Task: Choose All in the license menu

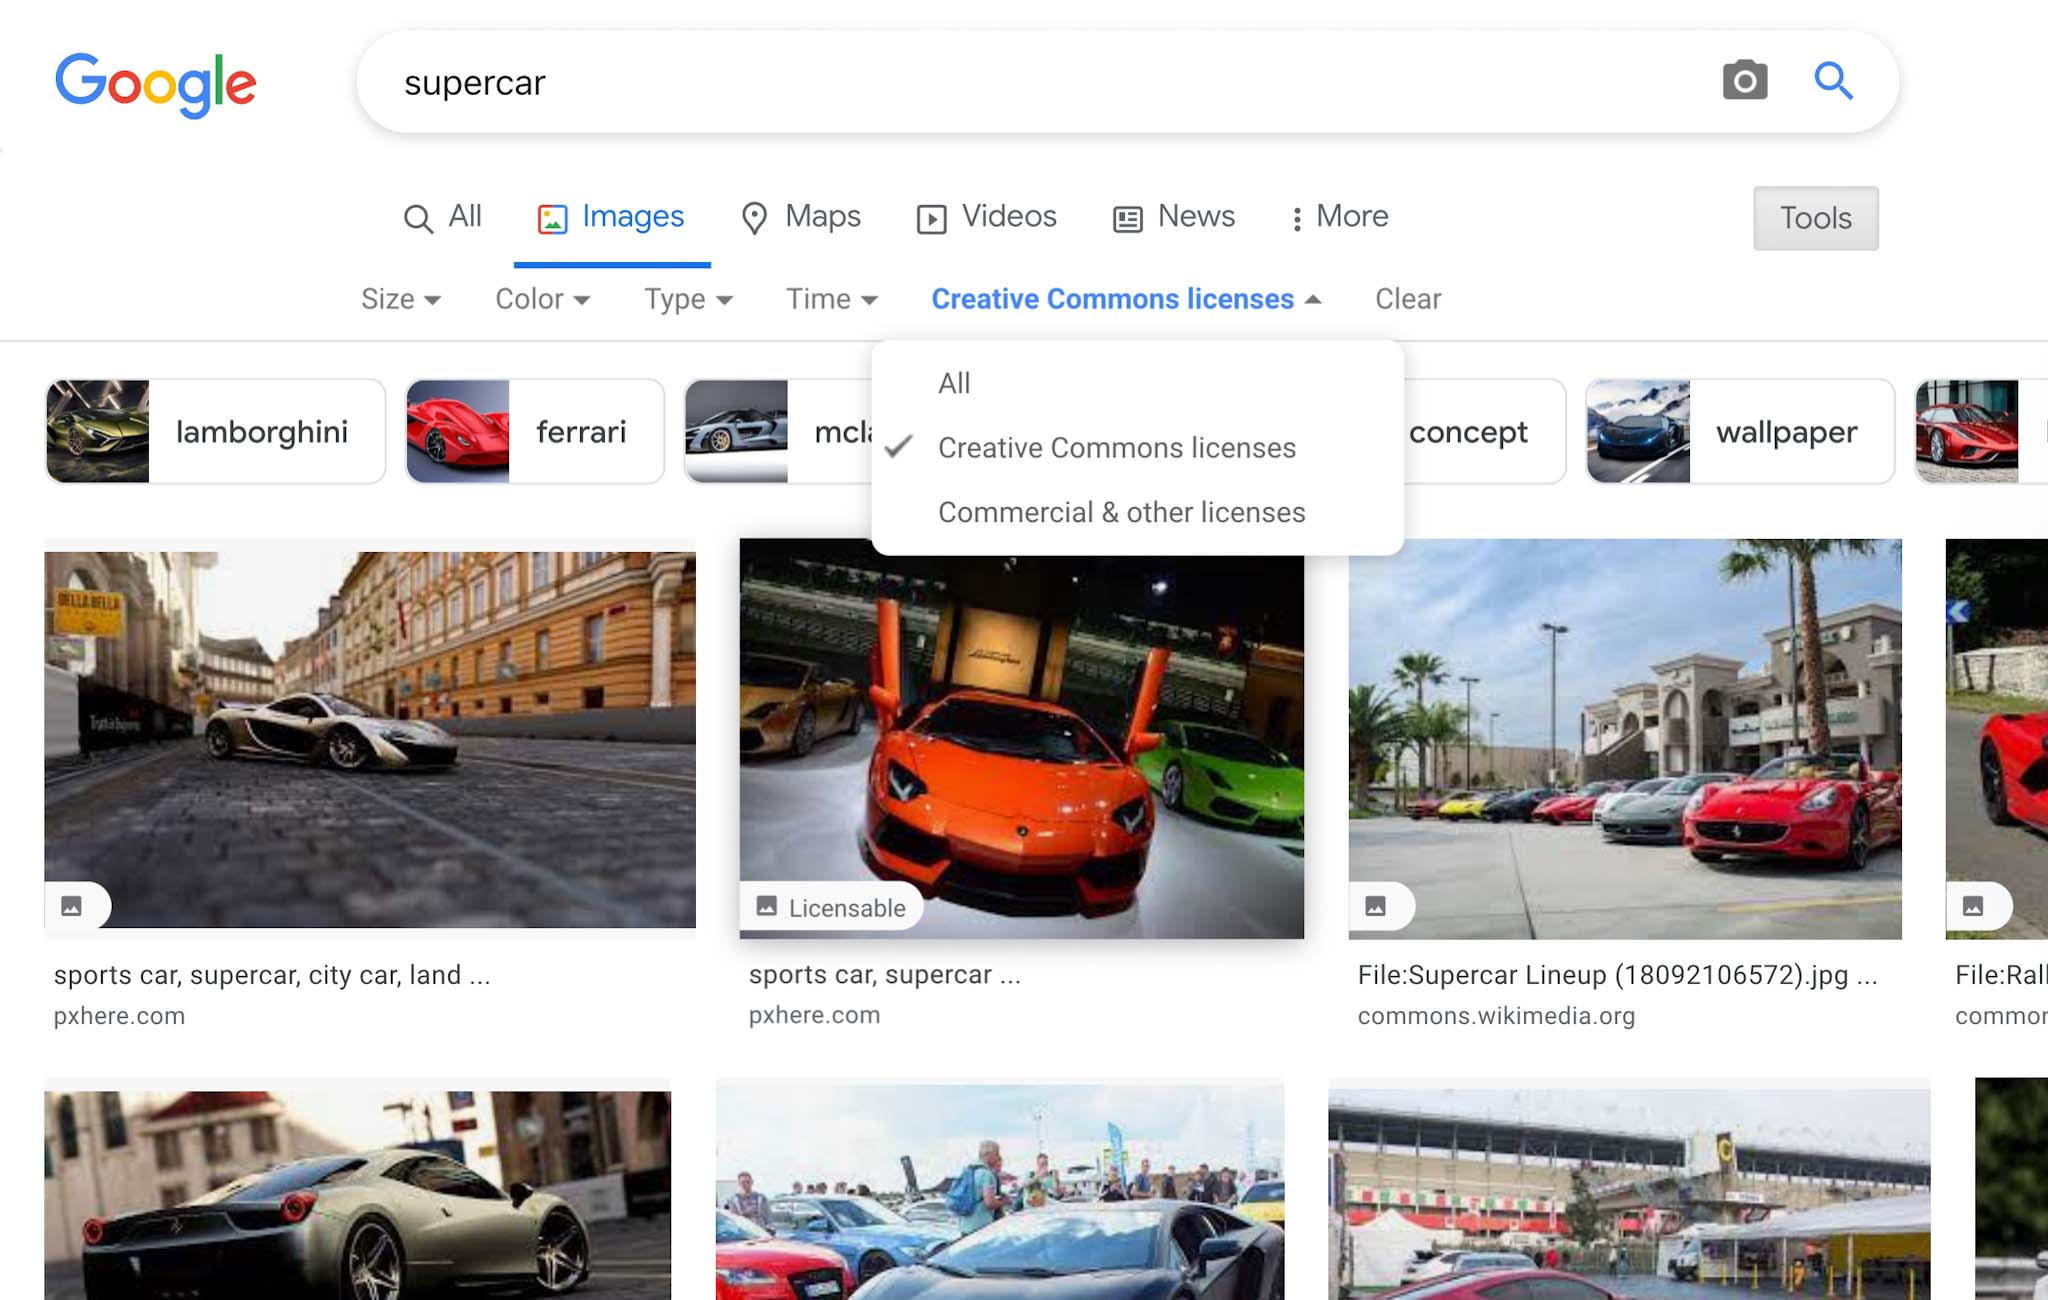Action: coord(1138,383)
